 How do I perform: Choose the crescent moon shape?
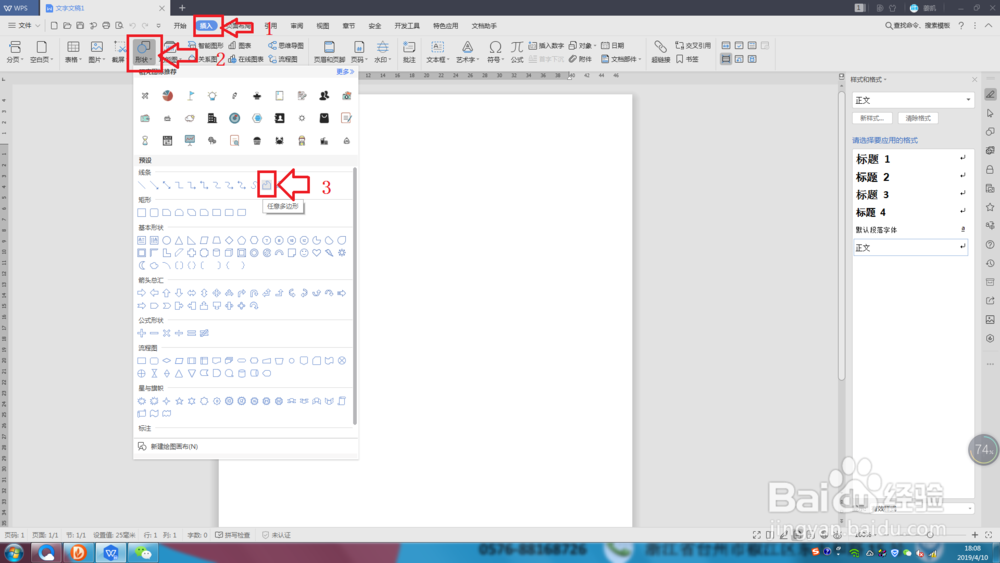(142, 265)
